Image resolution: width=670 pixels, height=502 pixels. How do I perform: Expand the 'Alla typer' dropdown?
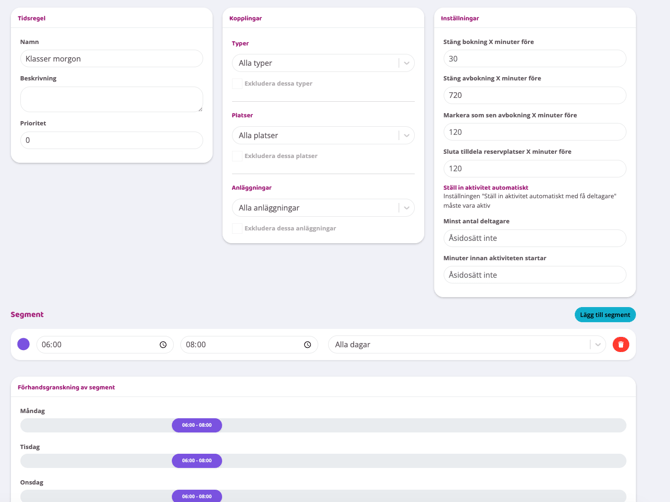(x=406, y=63)
